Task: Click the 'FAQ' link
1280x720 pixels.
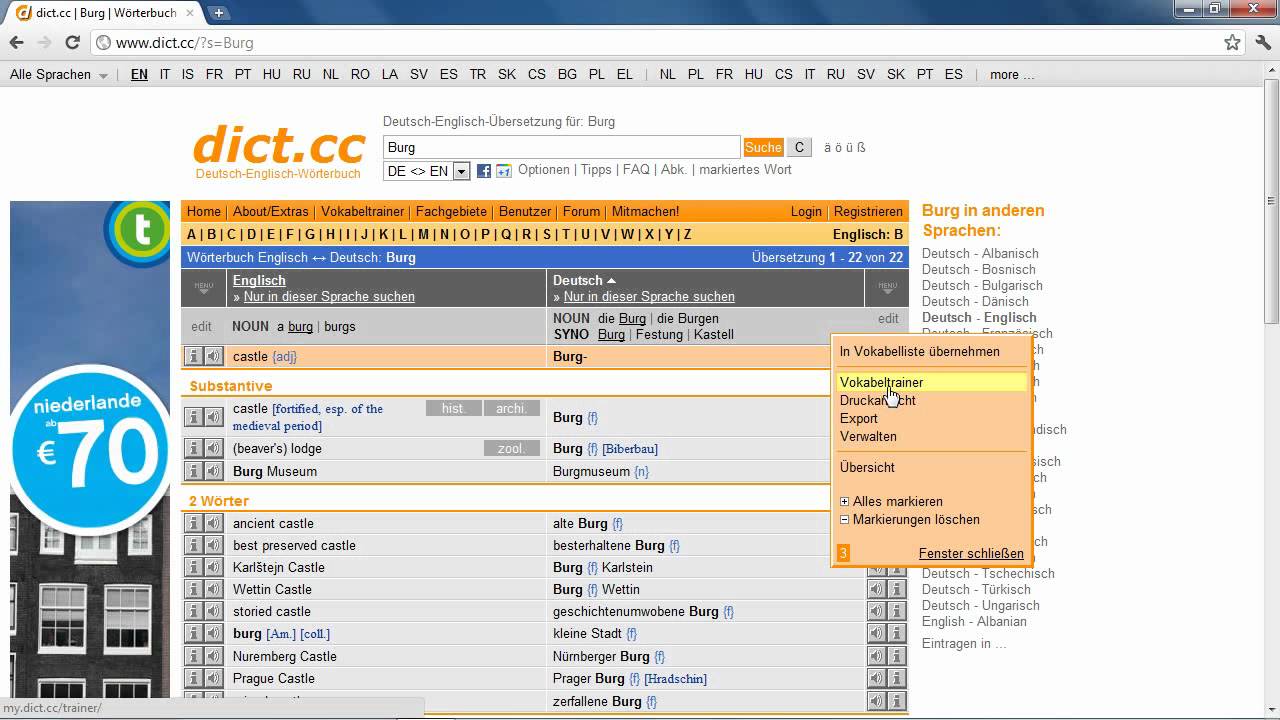Action: (636, 169)
